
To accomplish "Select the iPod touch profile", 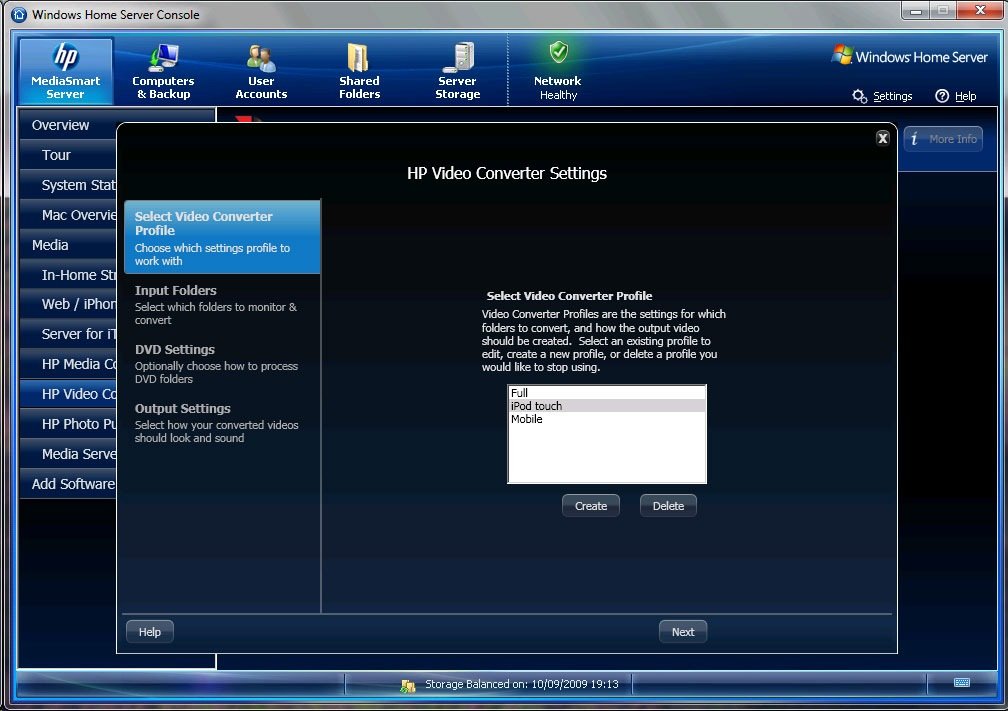I will point(607,406).
